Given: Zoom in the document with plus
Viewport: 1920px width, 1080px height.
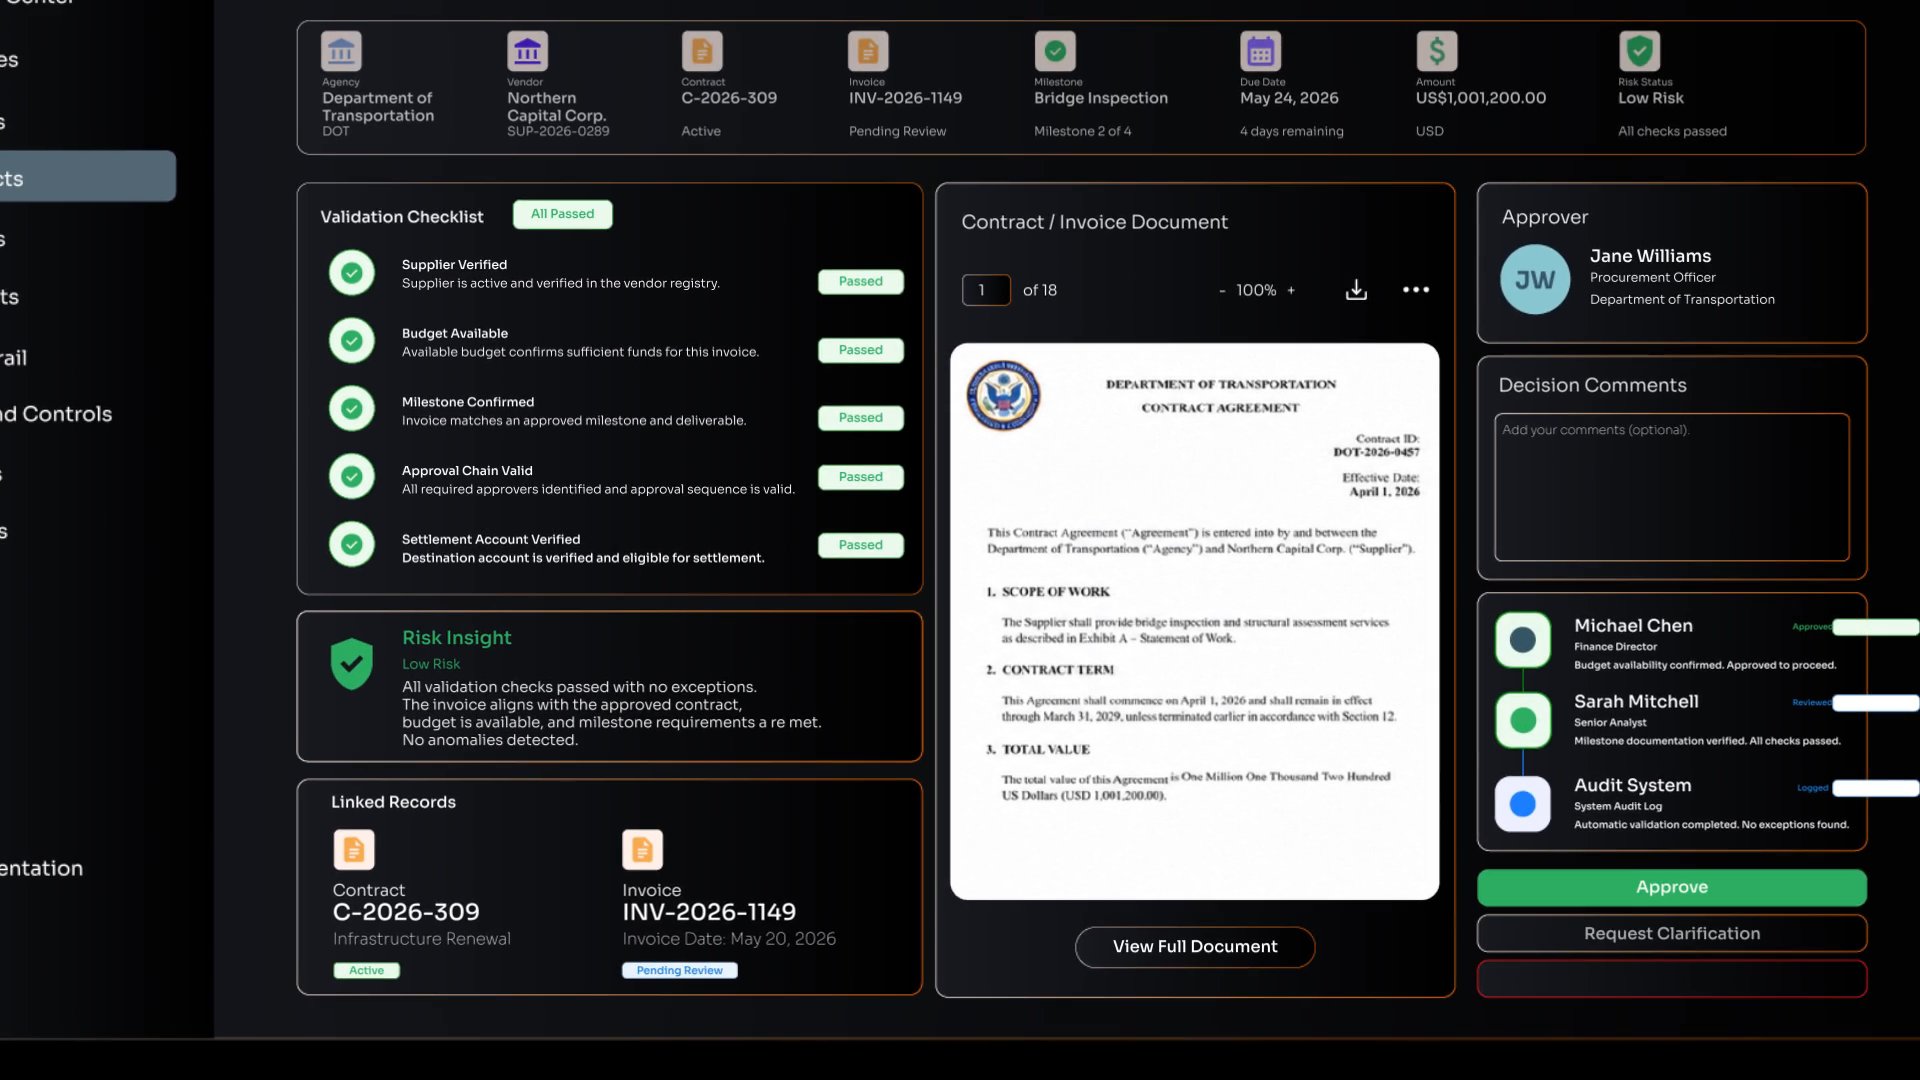Looking at the screenshot, I should pos(1291,291).
